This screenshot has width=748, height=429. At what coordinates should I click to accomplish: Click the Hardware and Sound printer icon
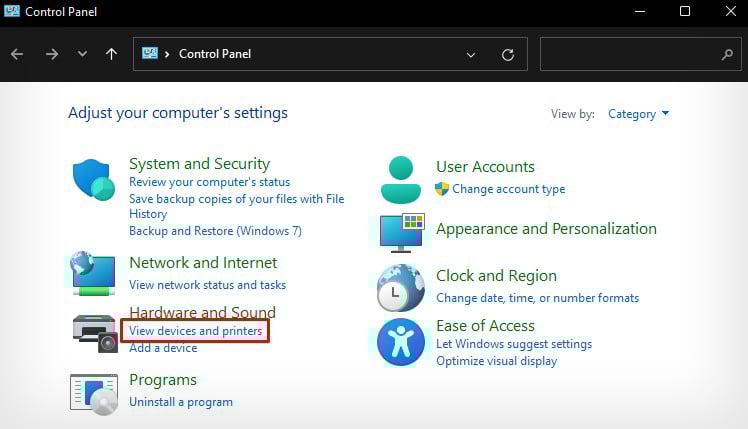click(x=95, y=332)
